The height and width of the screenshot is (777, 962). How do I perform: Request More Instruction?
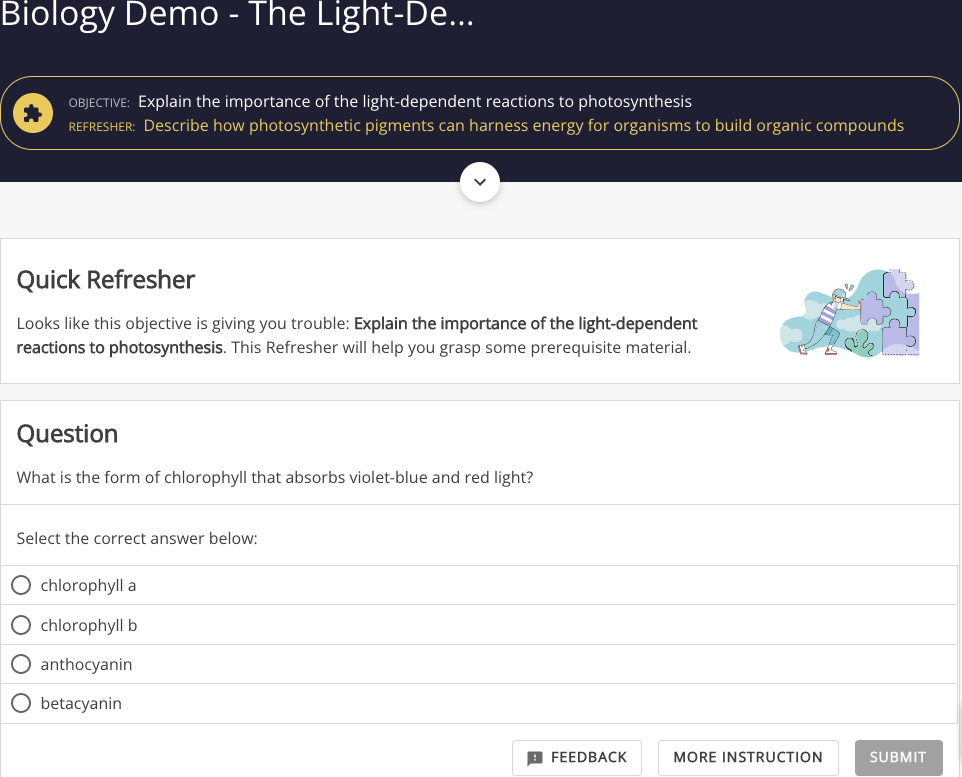(x=748, y=757)
